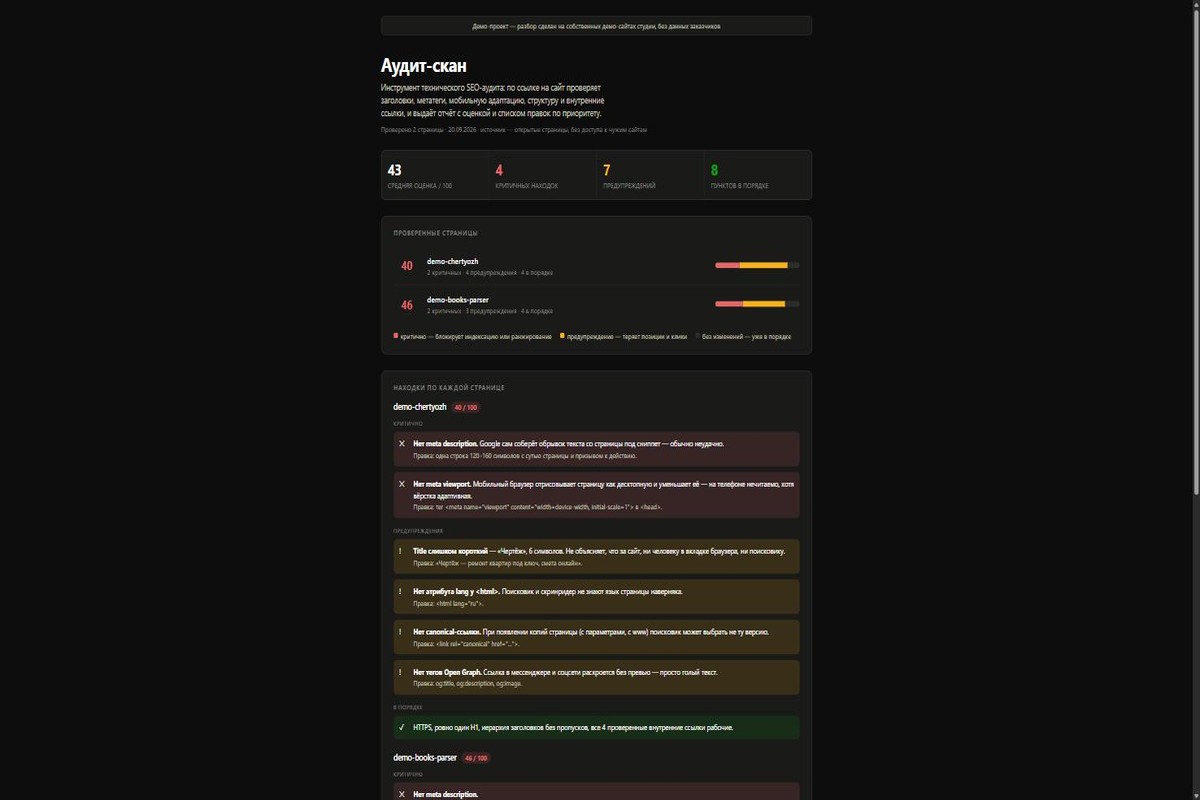Click the yellow "предупреждение" legend swatch

(562, 336)
